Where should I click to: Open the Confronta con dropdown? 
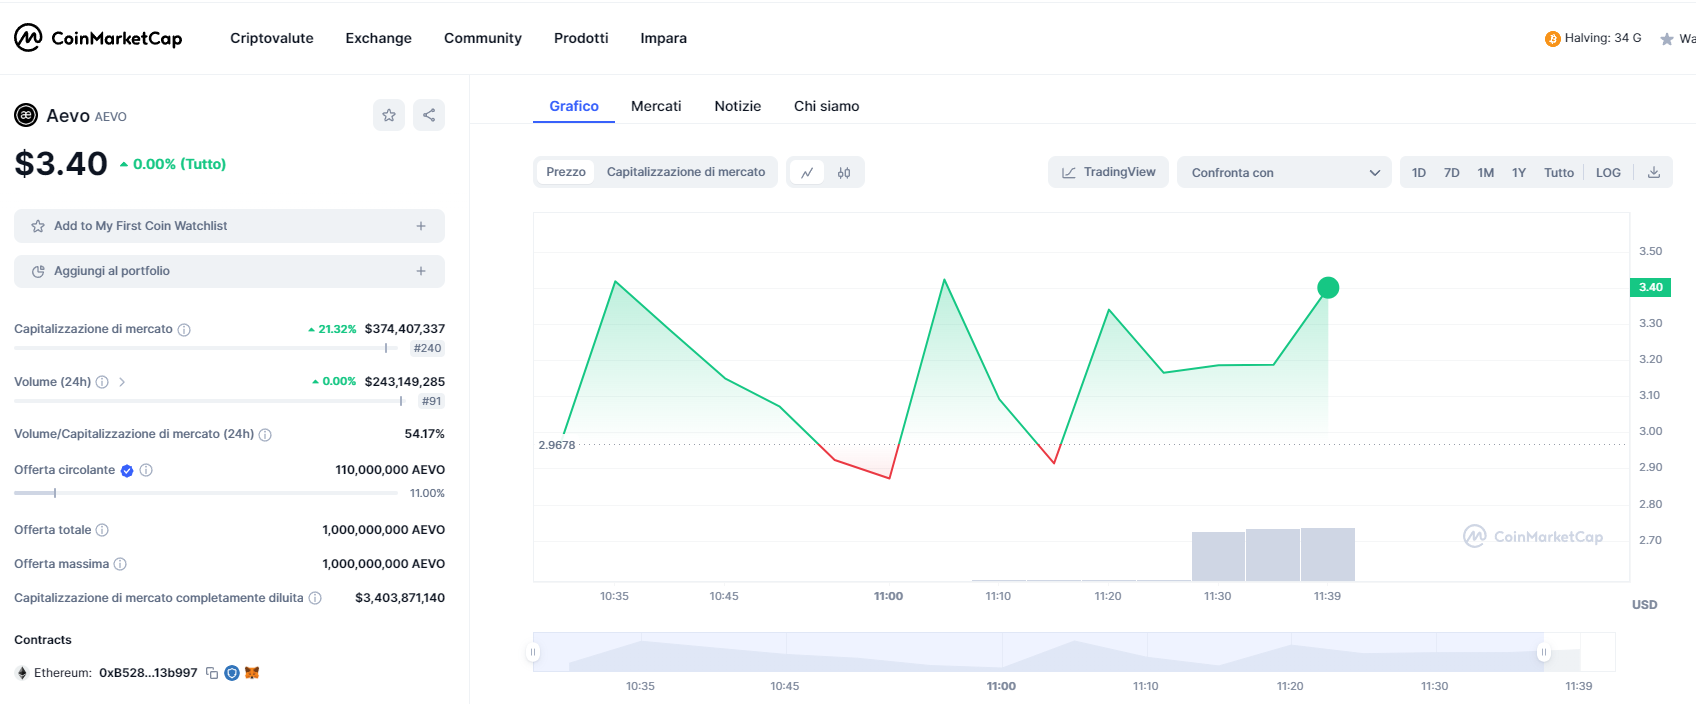1284,173
